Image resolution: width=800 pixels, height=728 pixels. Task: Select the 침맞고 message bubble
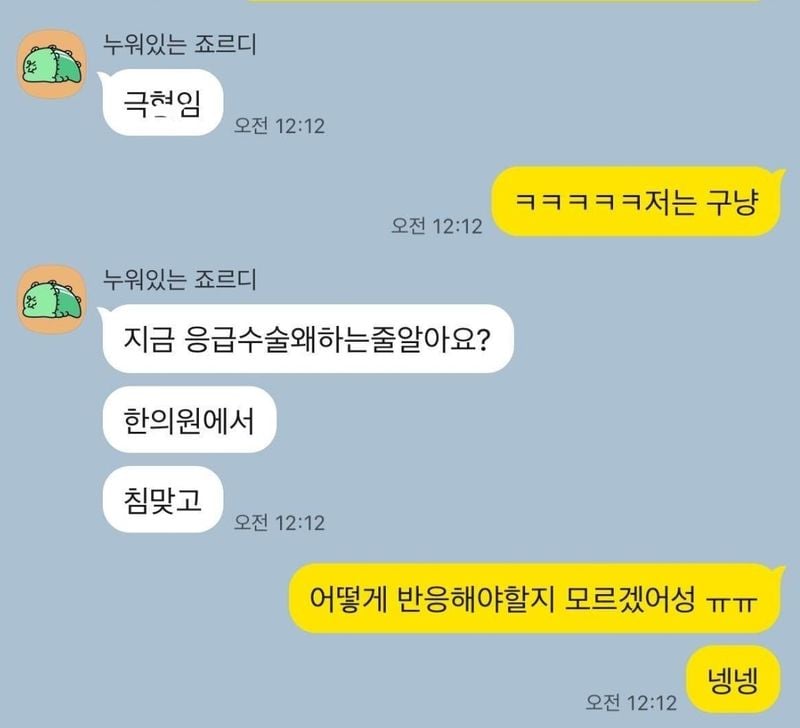pyautogui.click(x=163, y=499)
